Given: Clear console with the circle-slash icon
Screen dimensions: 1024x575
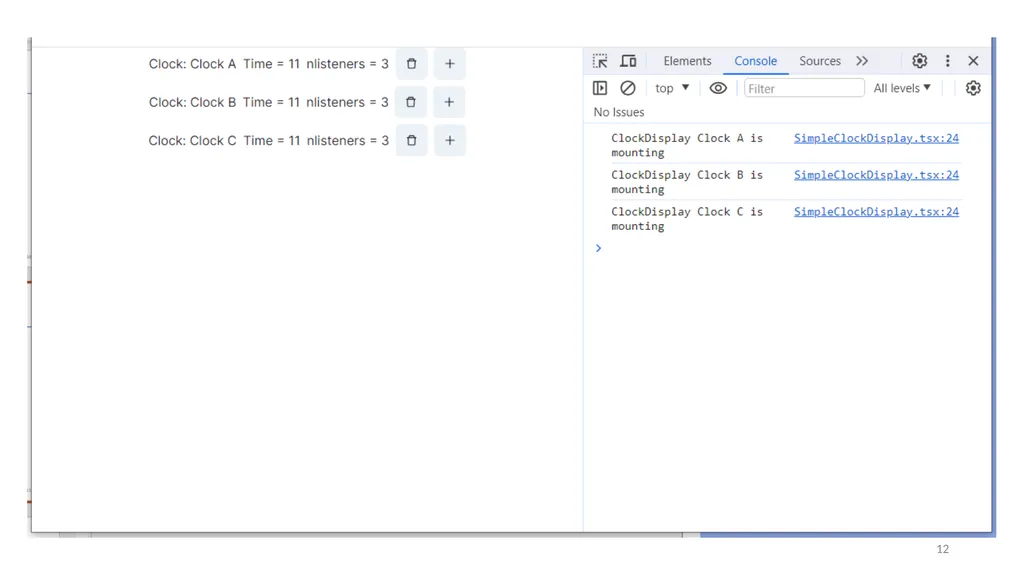Looking at the screenshot, I should 628,88.
